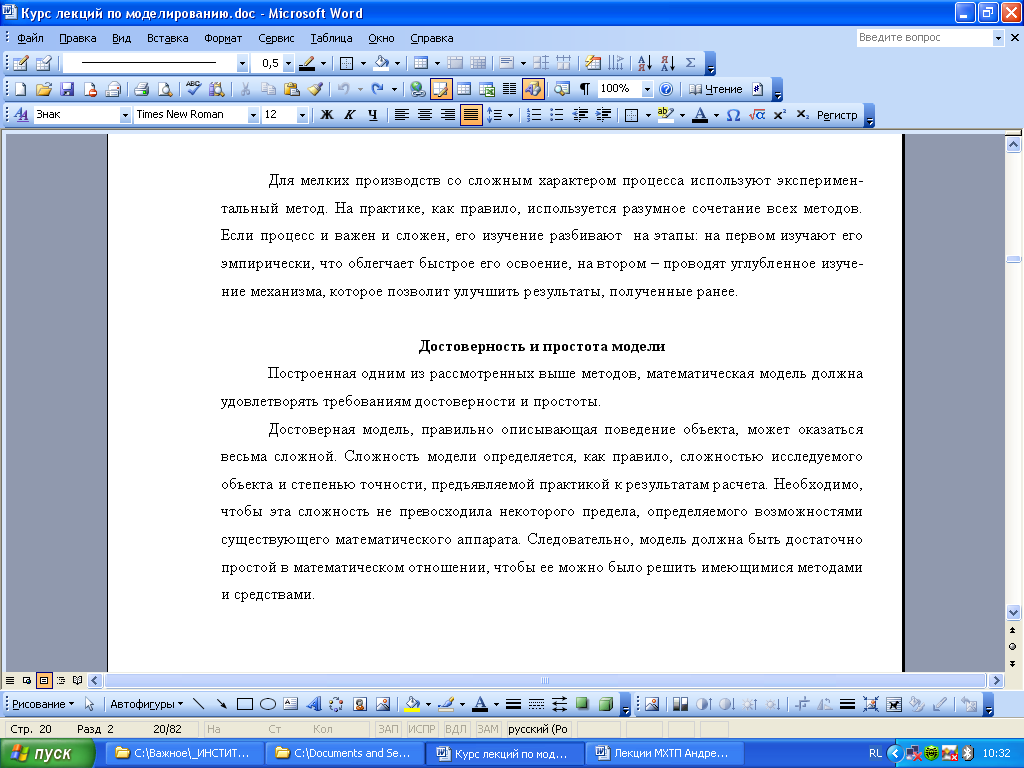Open the Columns layout button
Screen dimensions: 1024x768
point(509,89)
